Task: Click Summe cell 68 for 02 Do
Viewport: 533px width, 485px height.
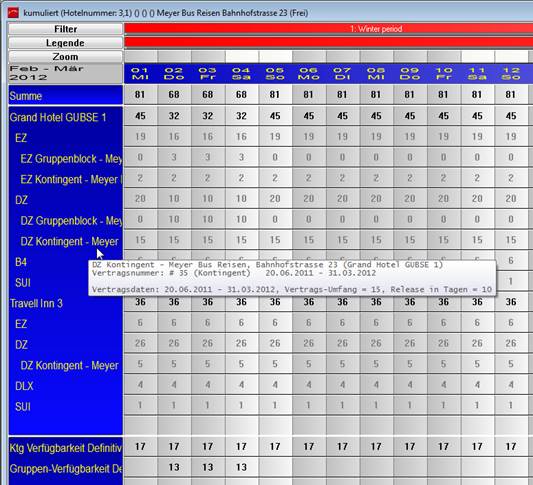Action: coord(174,94)
